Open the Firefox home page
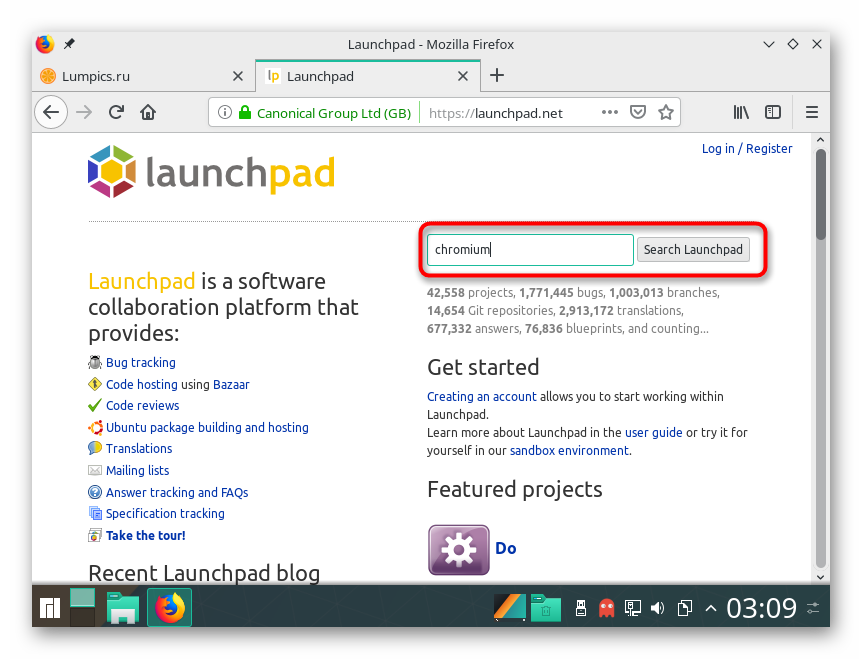862x659 pixels. click(148, 113)
